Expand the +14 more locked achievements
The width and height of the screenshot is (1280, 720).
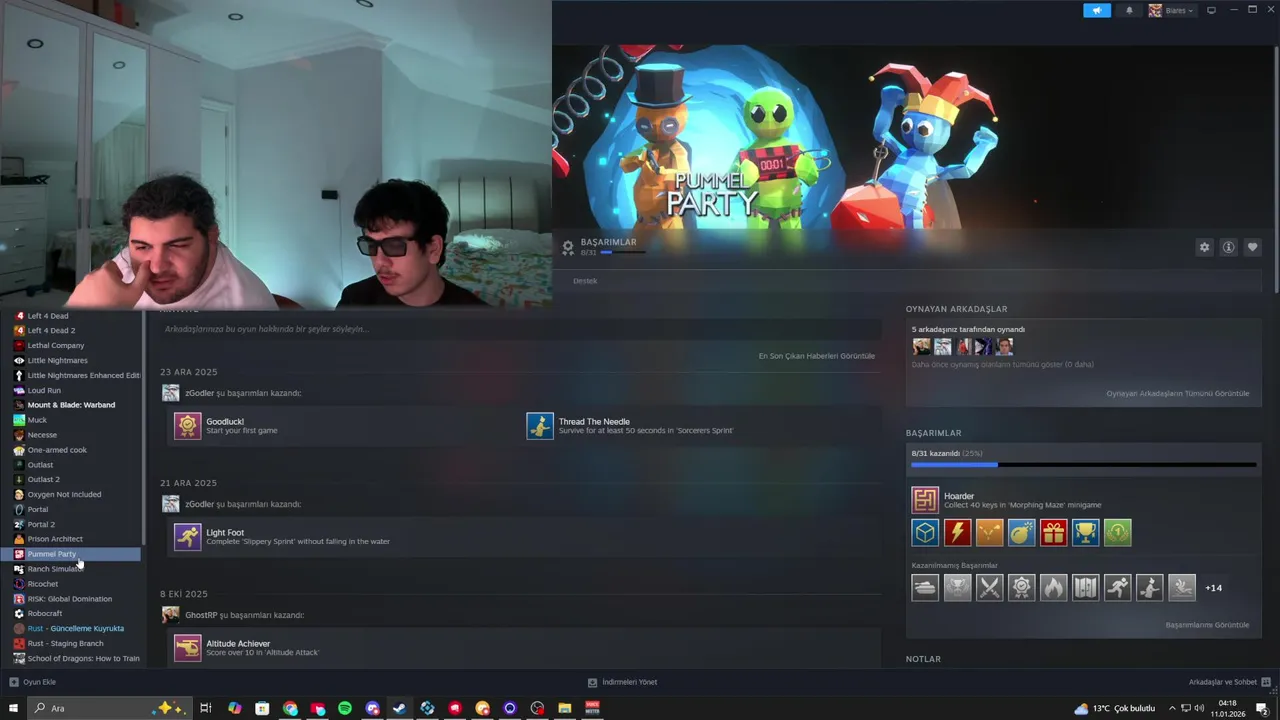coord(1213,588)
